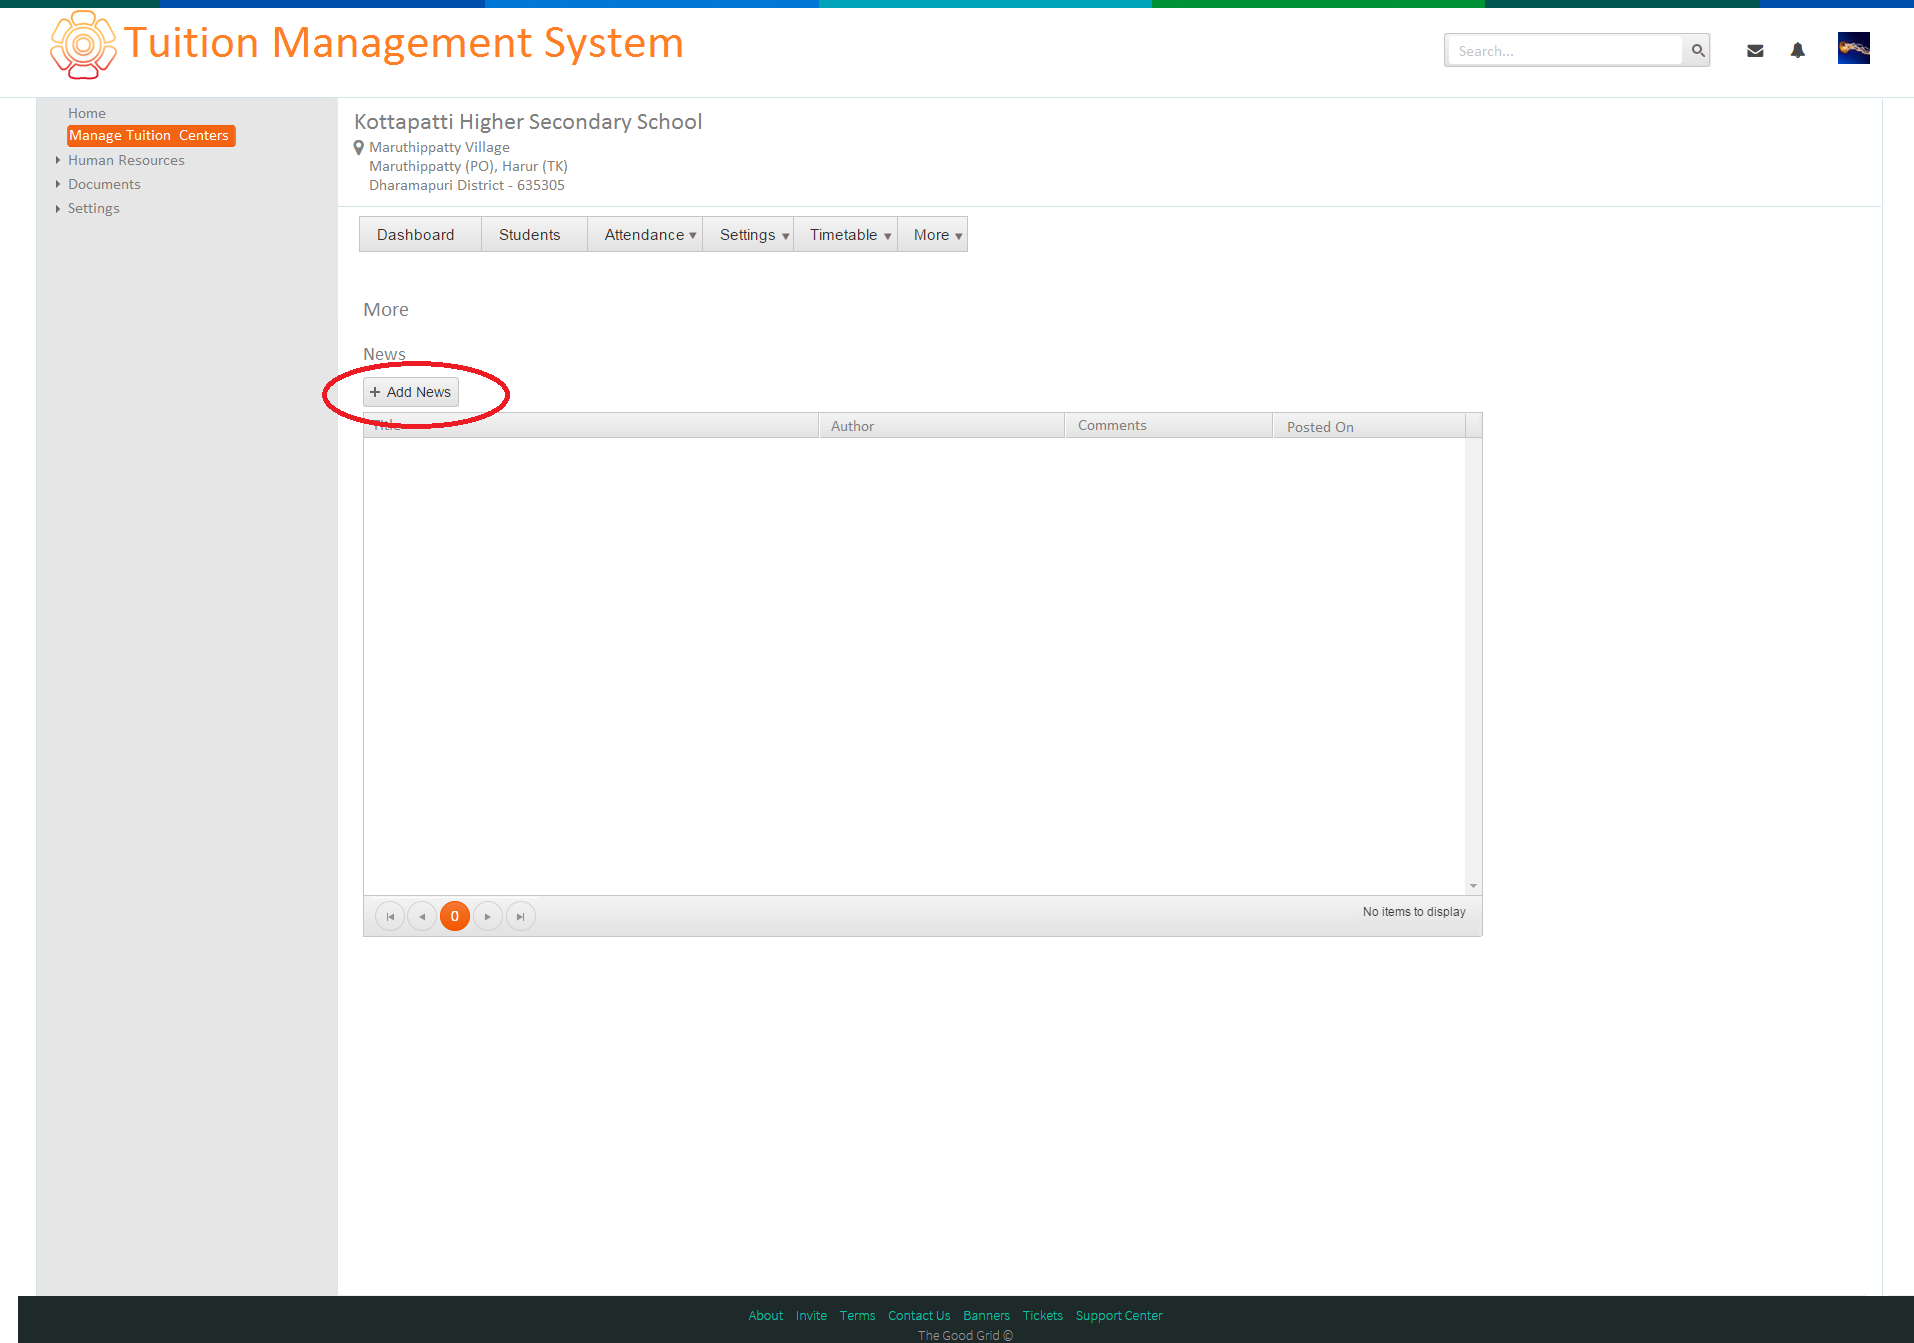
Task: Click the Add News button
Action: 411,392
